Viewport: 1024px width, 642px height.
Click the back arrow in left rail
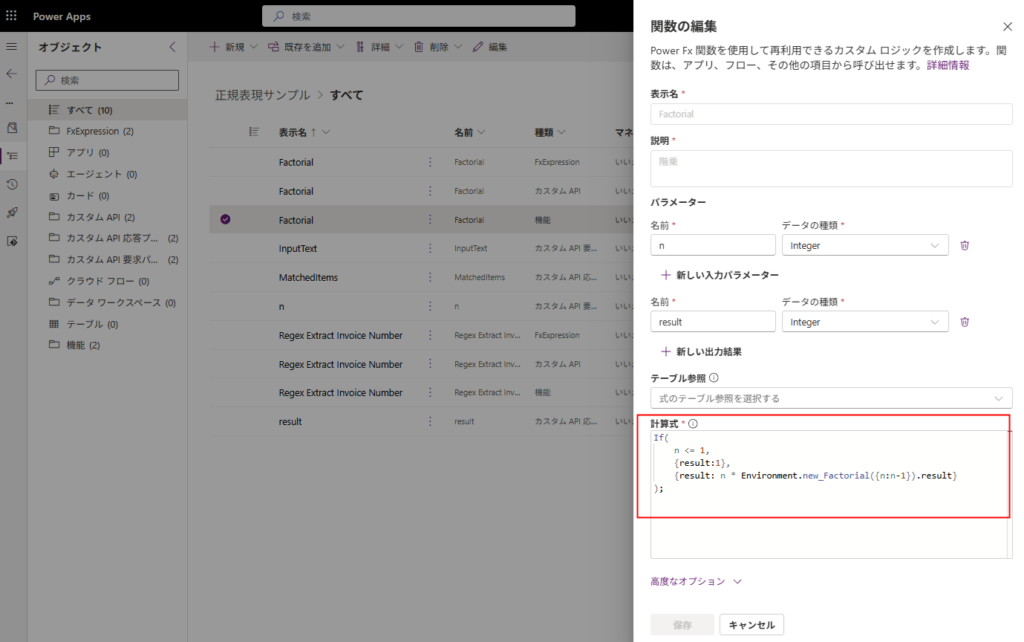12,73
